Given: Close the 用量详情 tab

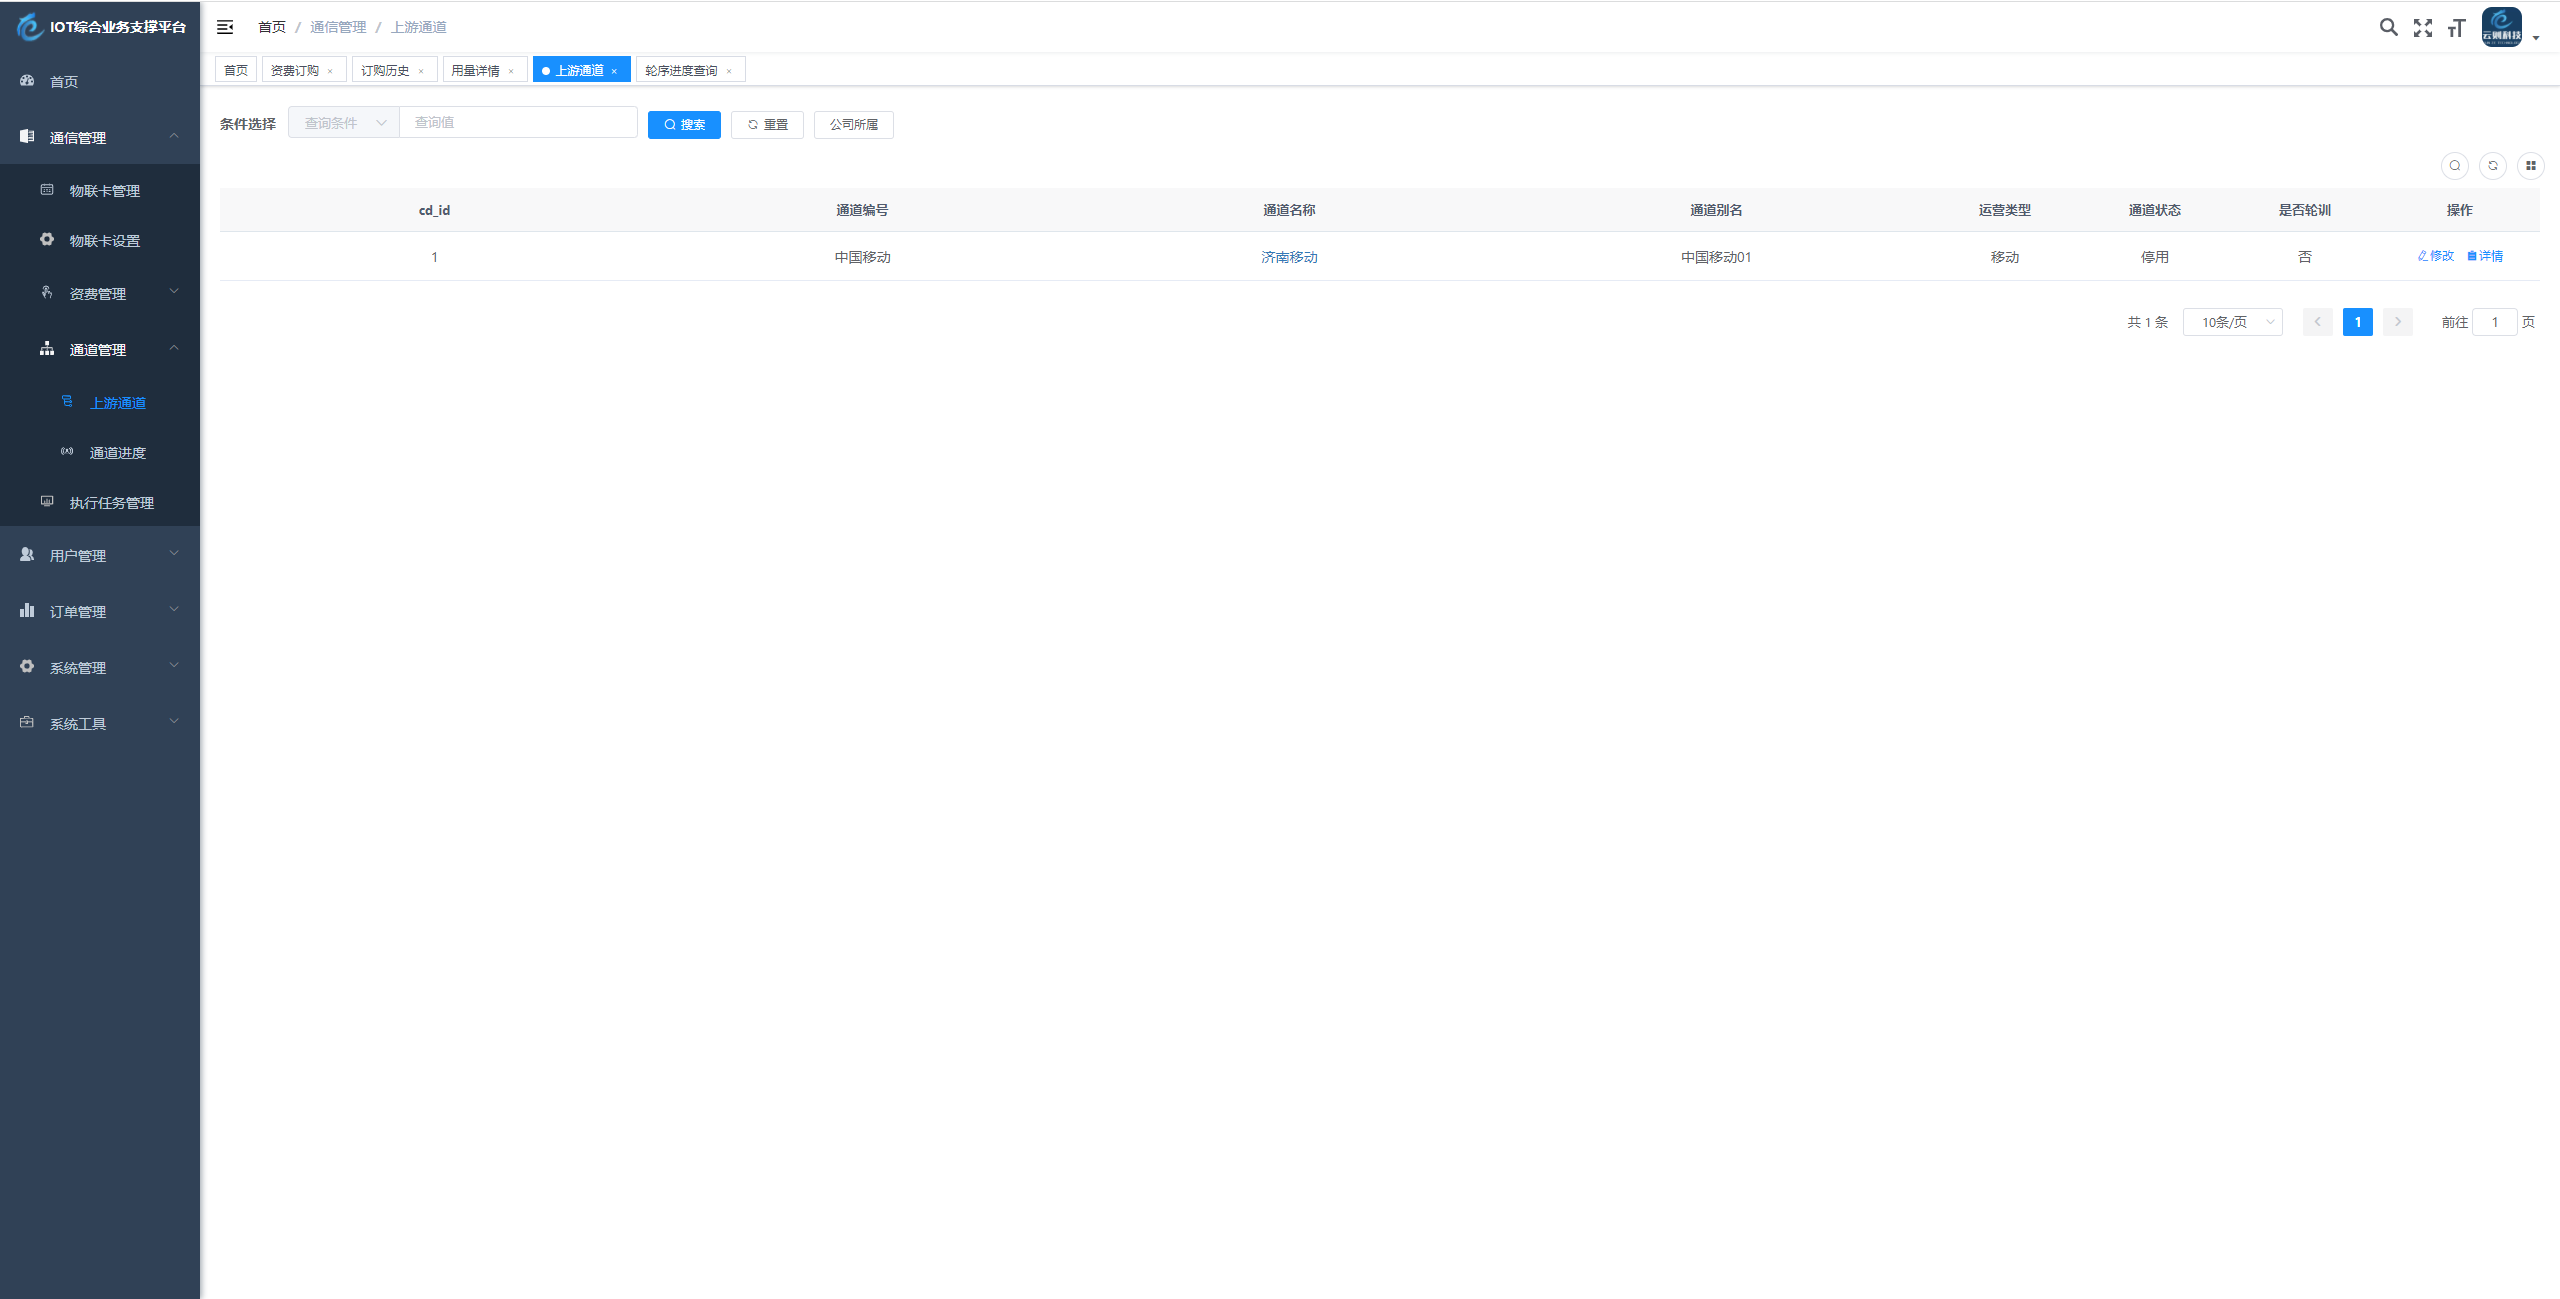Looking at the screenshot, I should click(511, 71).
